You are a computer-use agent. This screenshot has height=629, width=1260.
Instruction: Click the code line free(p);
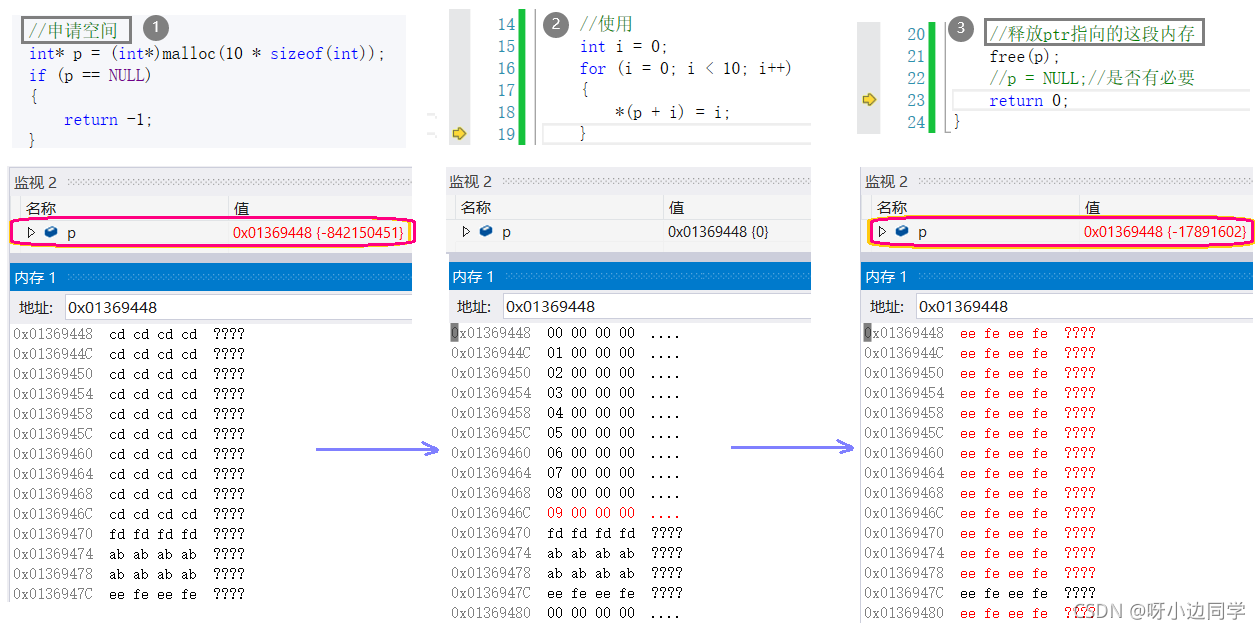[x=1024, y=56]
